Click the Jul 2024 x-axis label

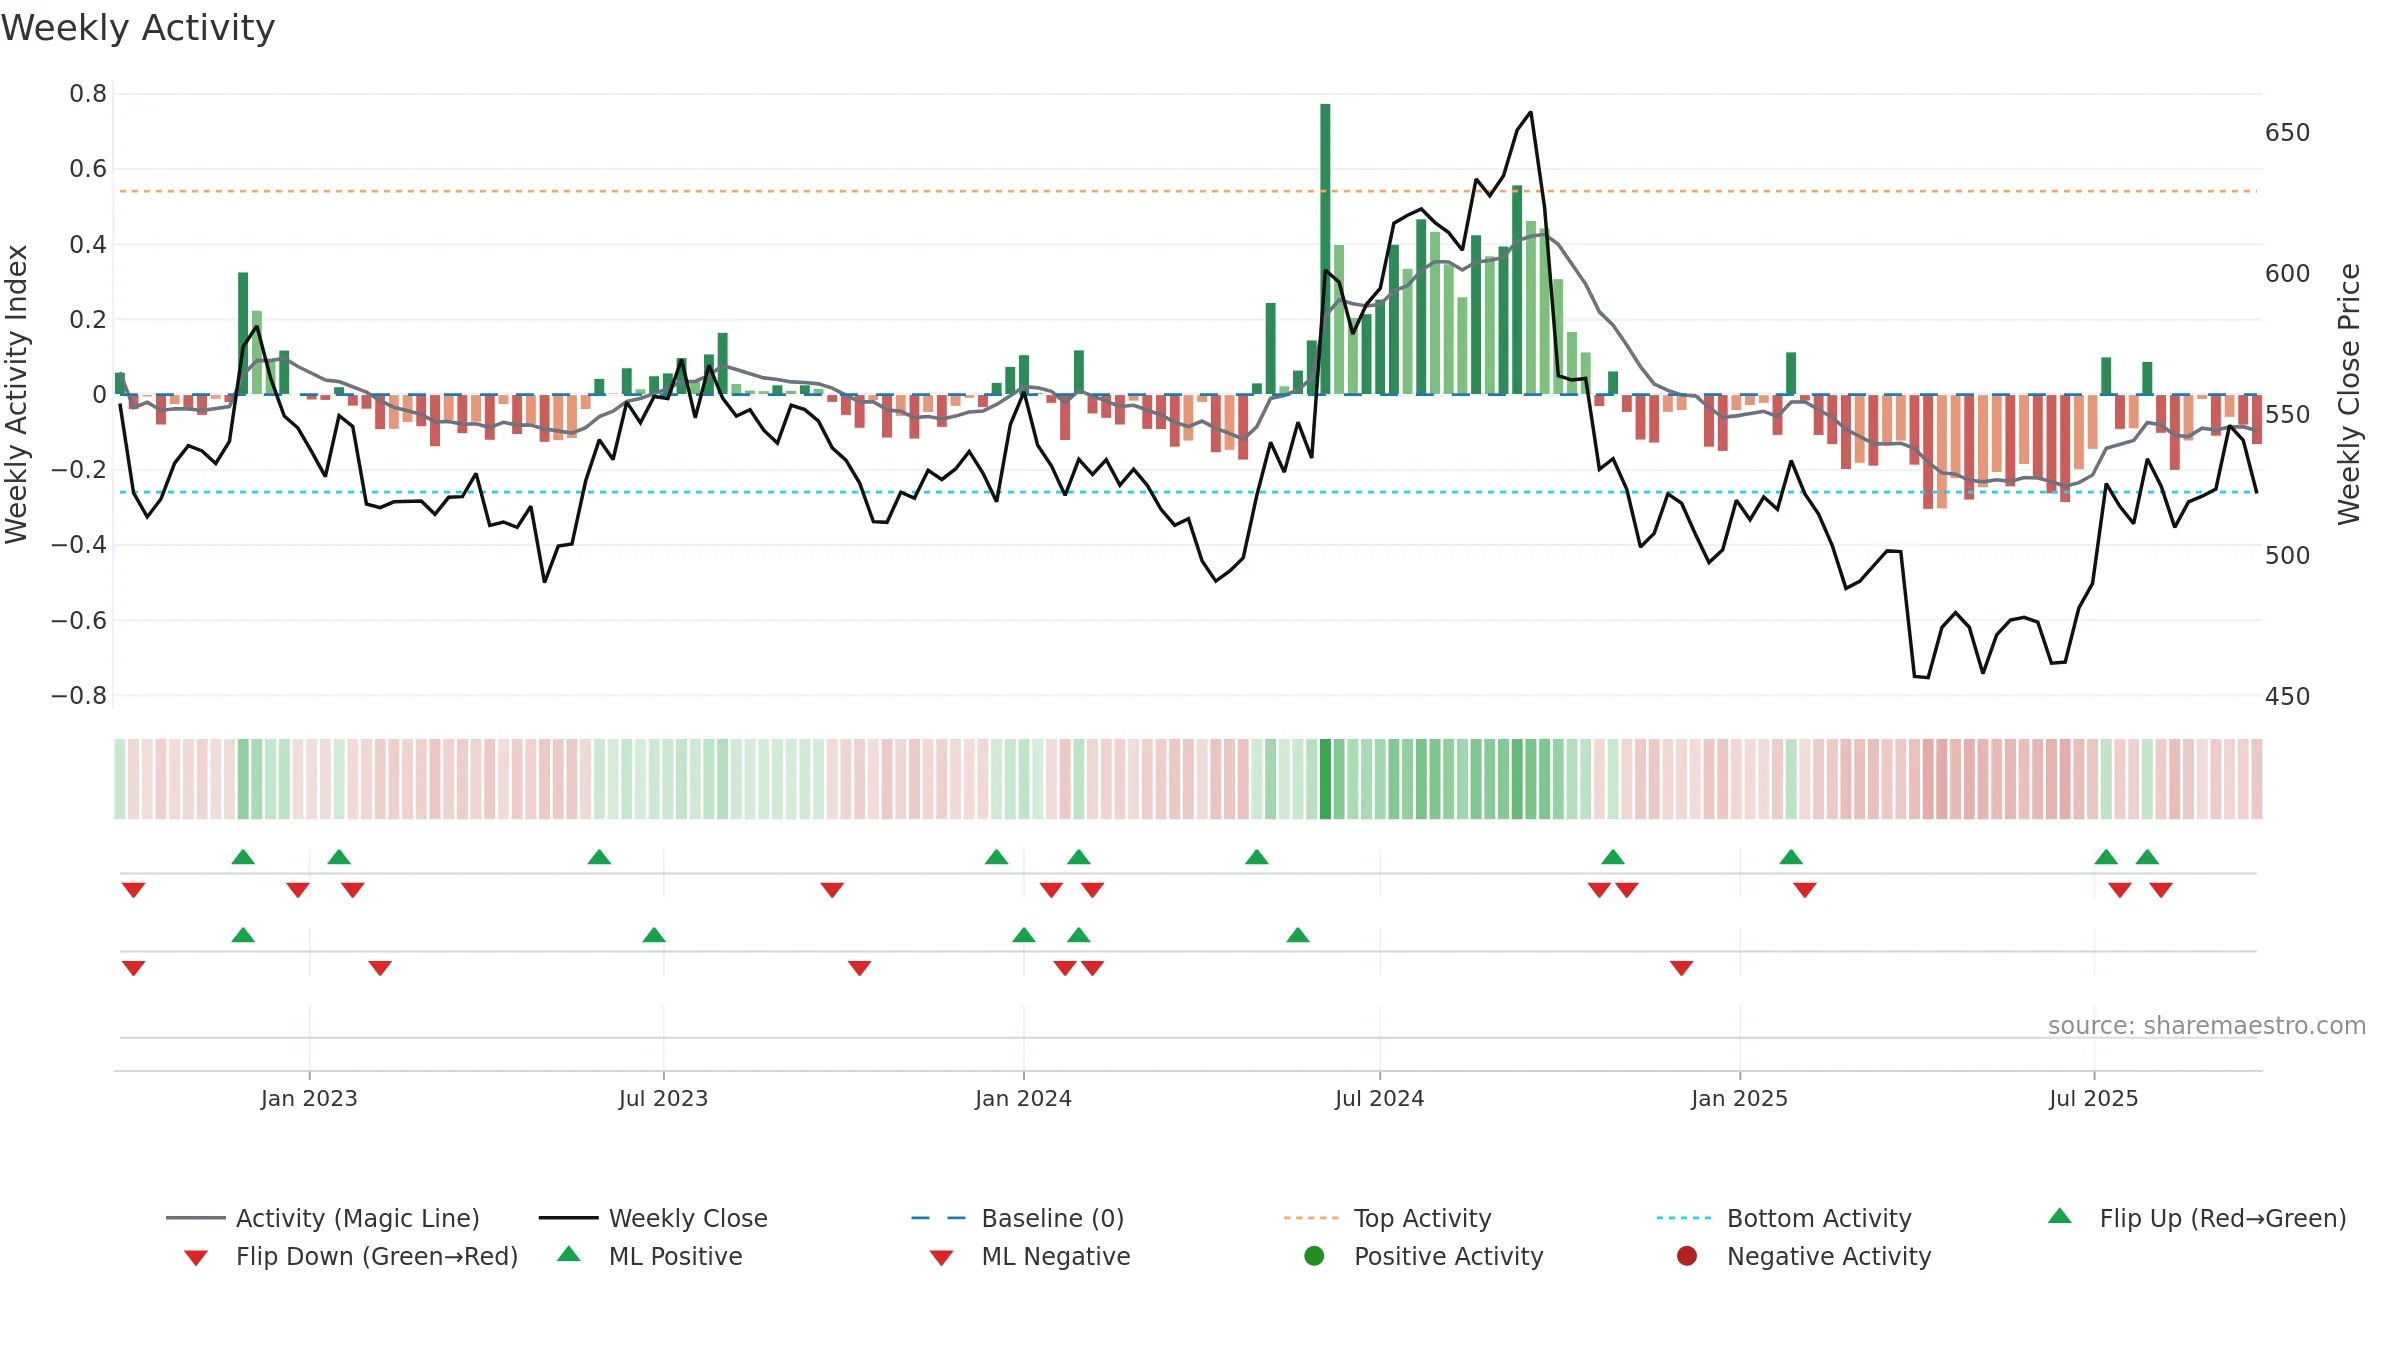point(1379,1098)
